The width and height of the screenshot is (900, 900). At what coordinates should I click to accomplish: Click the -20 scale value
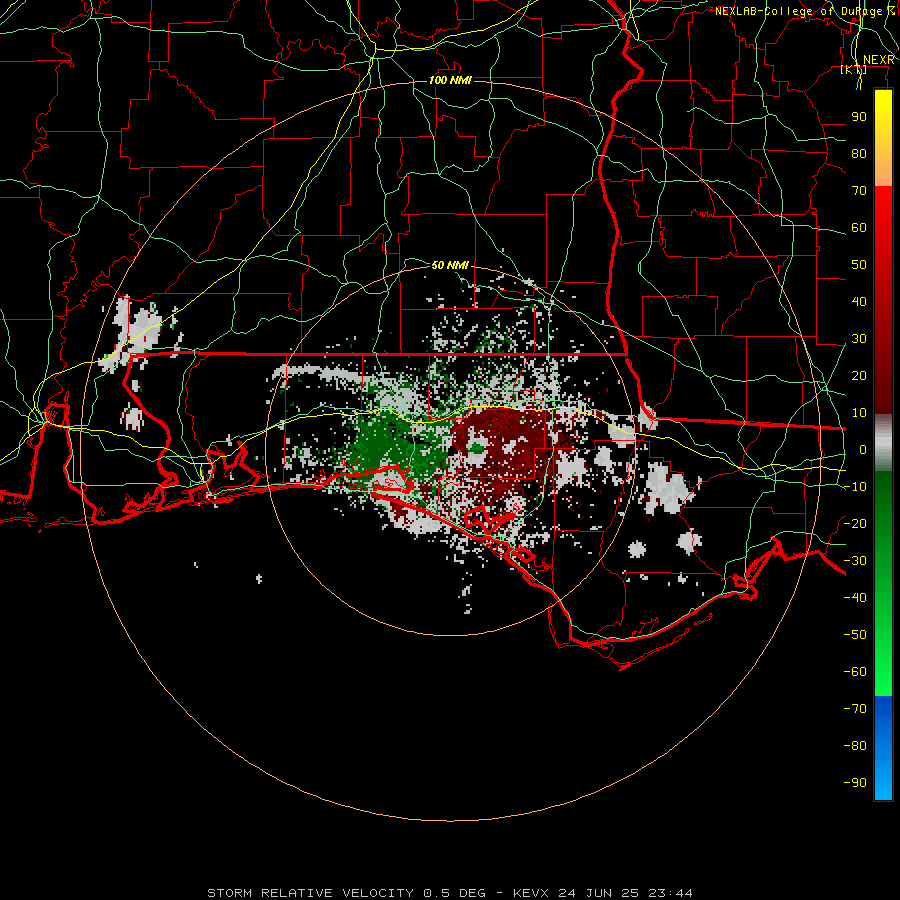coord(855,523)
